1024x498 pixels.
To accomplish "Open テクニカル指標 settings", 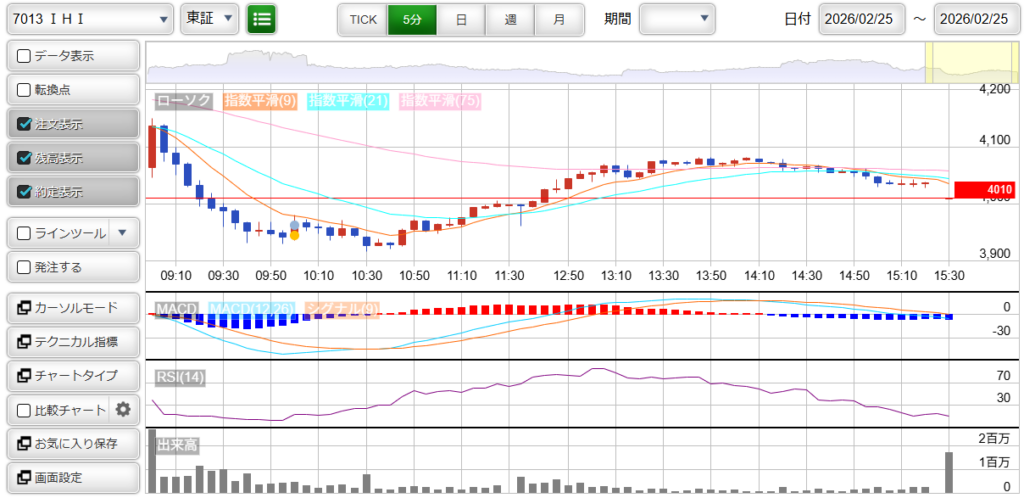I will coord(72,341).
